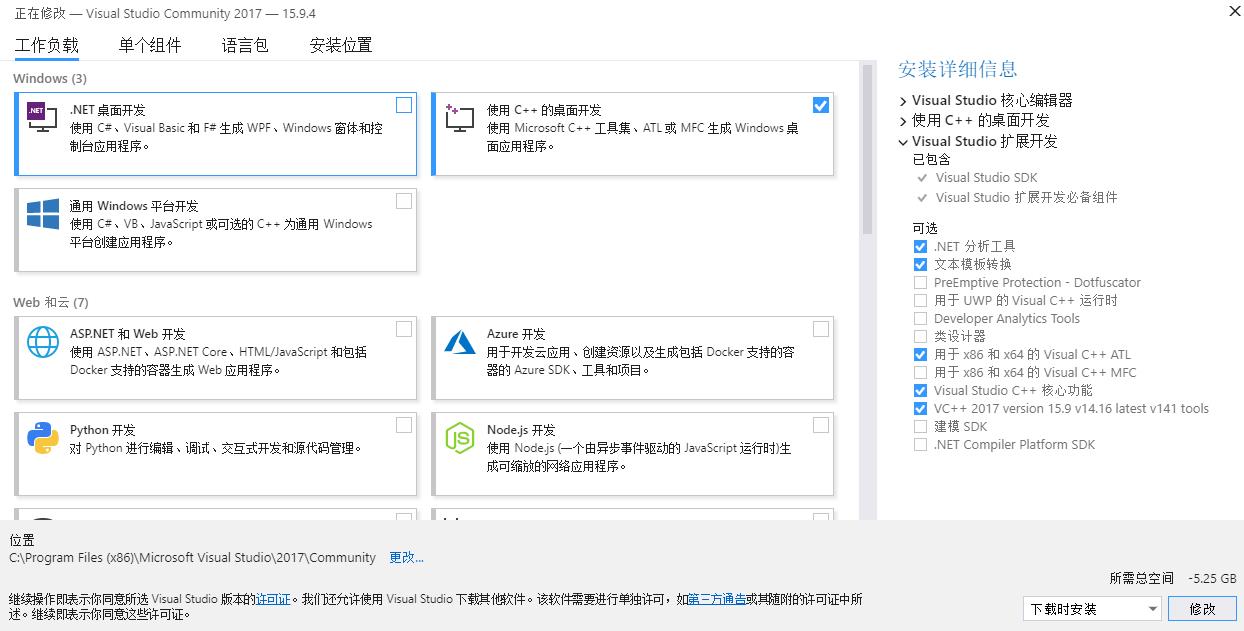
Task: Click the Web 和云 (7) category heading
Action: 51,302
